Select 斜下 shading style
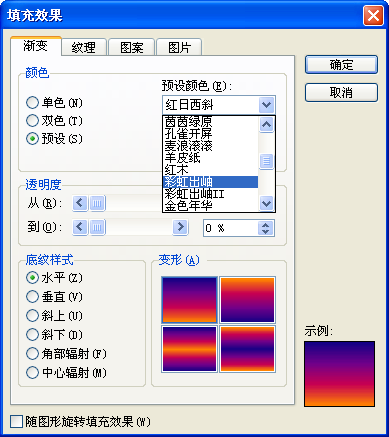The height and width of the screenshot is (437, 389). click(x=54, y=334)
